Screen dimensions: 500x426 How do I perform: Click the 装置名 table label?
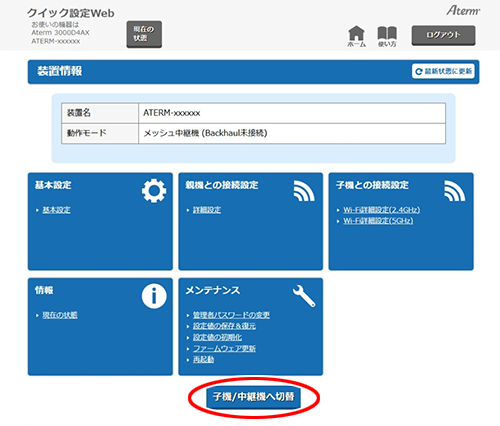point(79,113)
